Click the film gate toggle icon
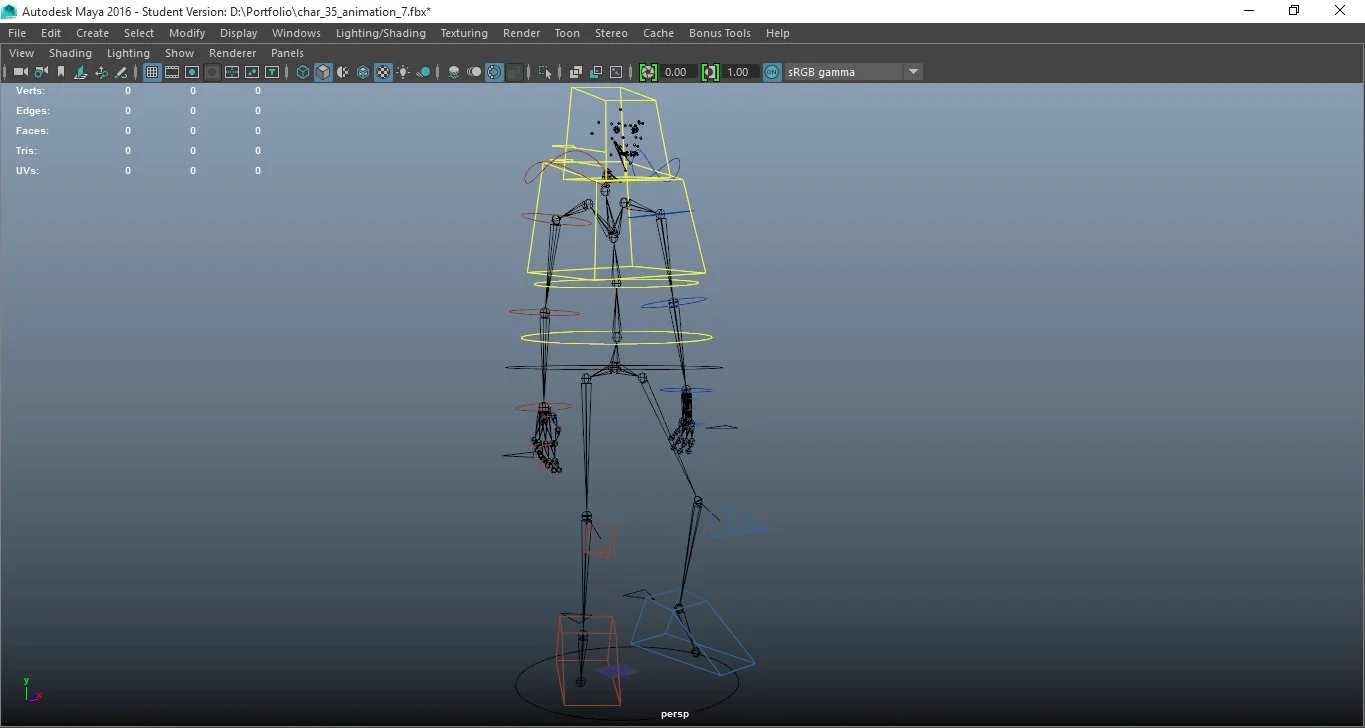Viewport: 1365px width, 728px height. point(171,71)
